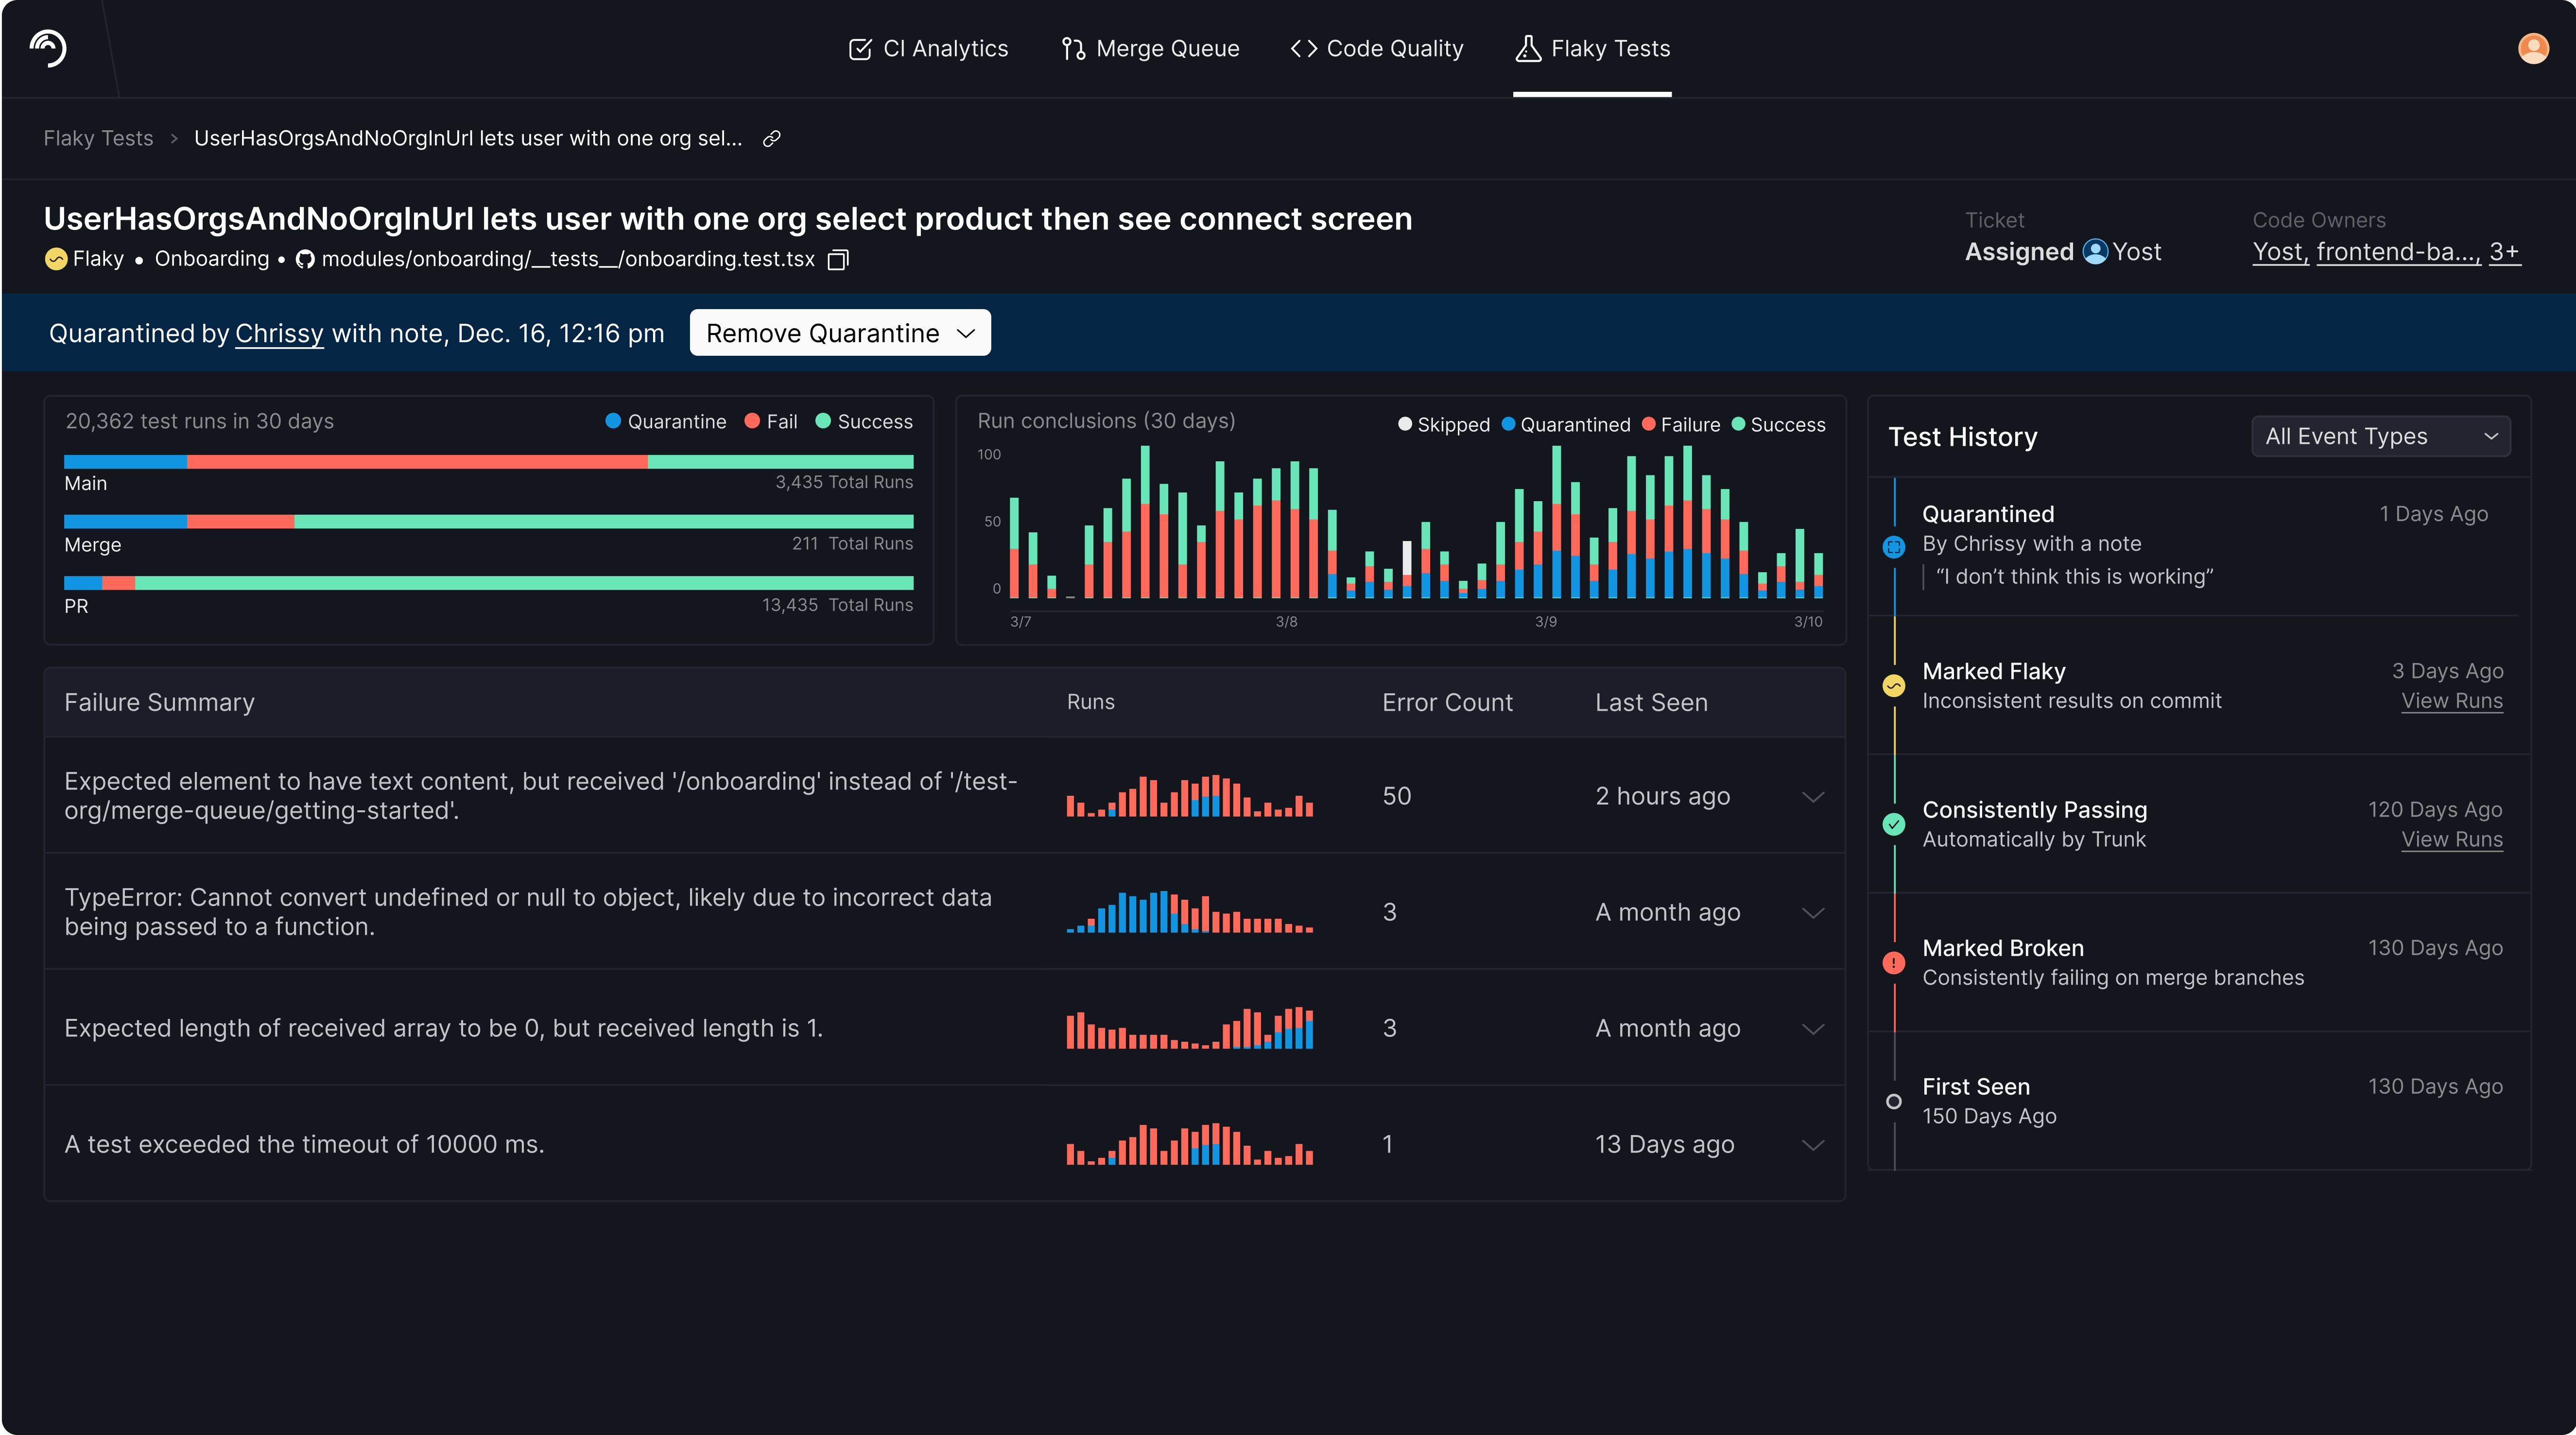Go to the Code Quality tab
2576x1435 pixels.
click(1376, 49)
